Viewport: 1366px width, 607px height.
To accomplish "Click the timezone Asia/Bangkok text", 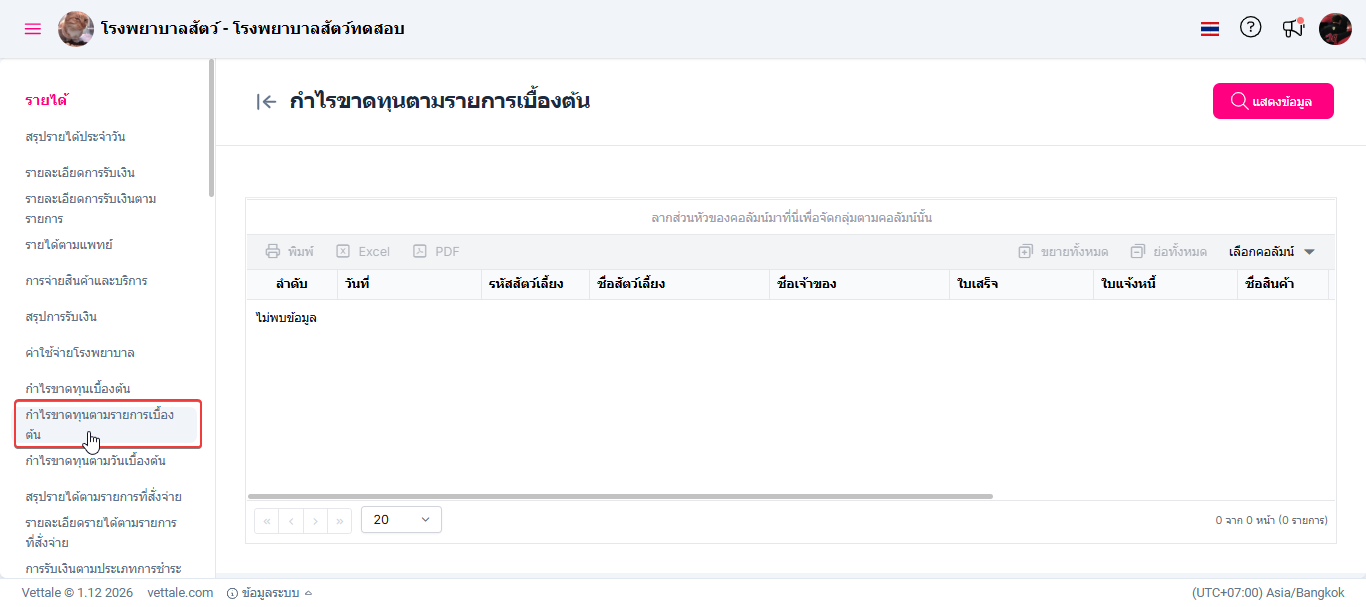I will tap(1268, 593).
